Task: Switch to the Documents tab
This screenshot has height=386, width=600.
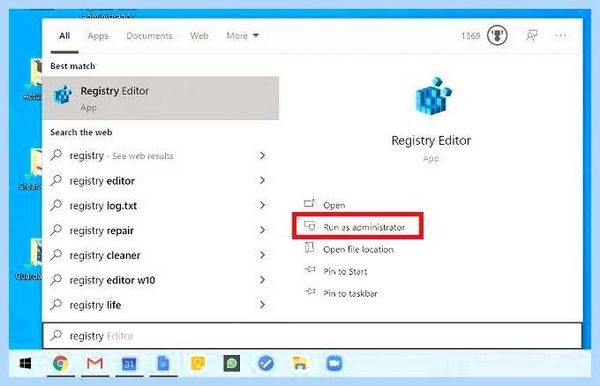Action: pyautogui.click(x=149, y=36)
